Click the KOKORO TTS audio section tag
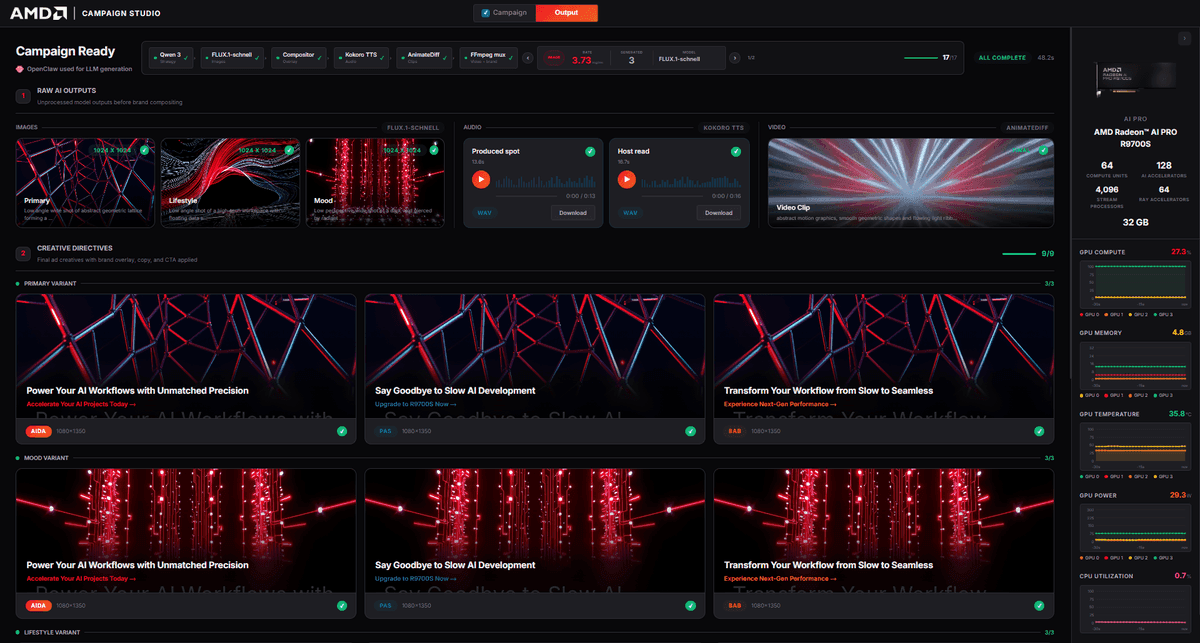 pos(724,128)
